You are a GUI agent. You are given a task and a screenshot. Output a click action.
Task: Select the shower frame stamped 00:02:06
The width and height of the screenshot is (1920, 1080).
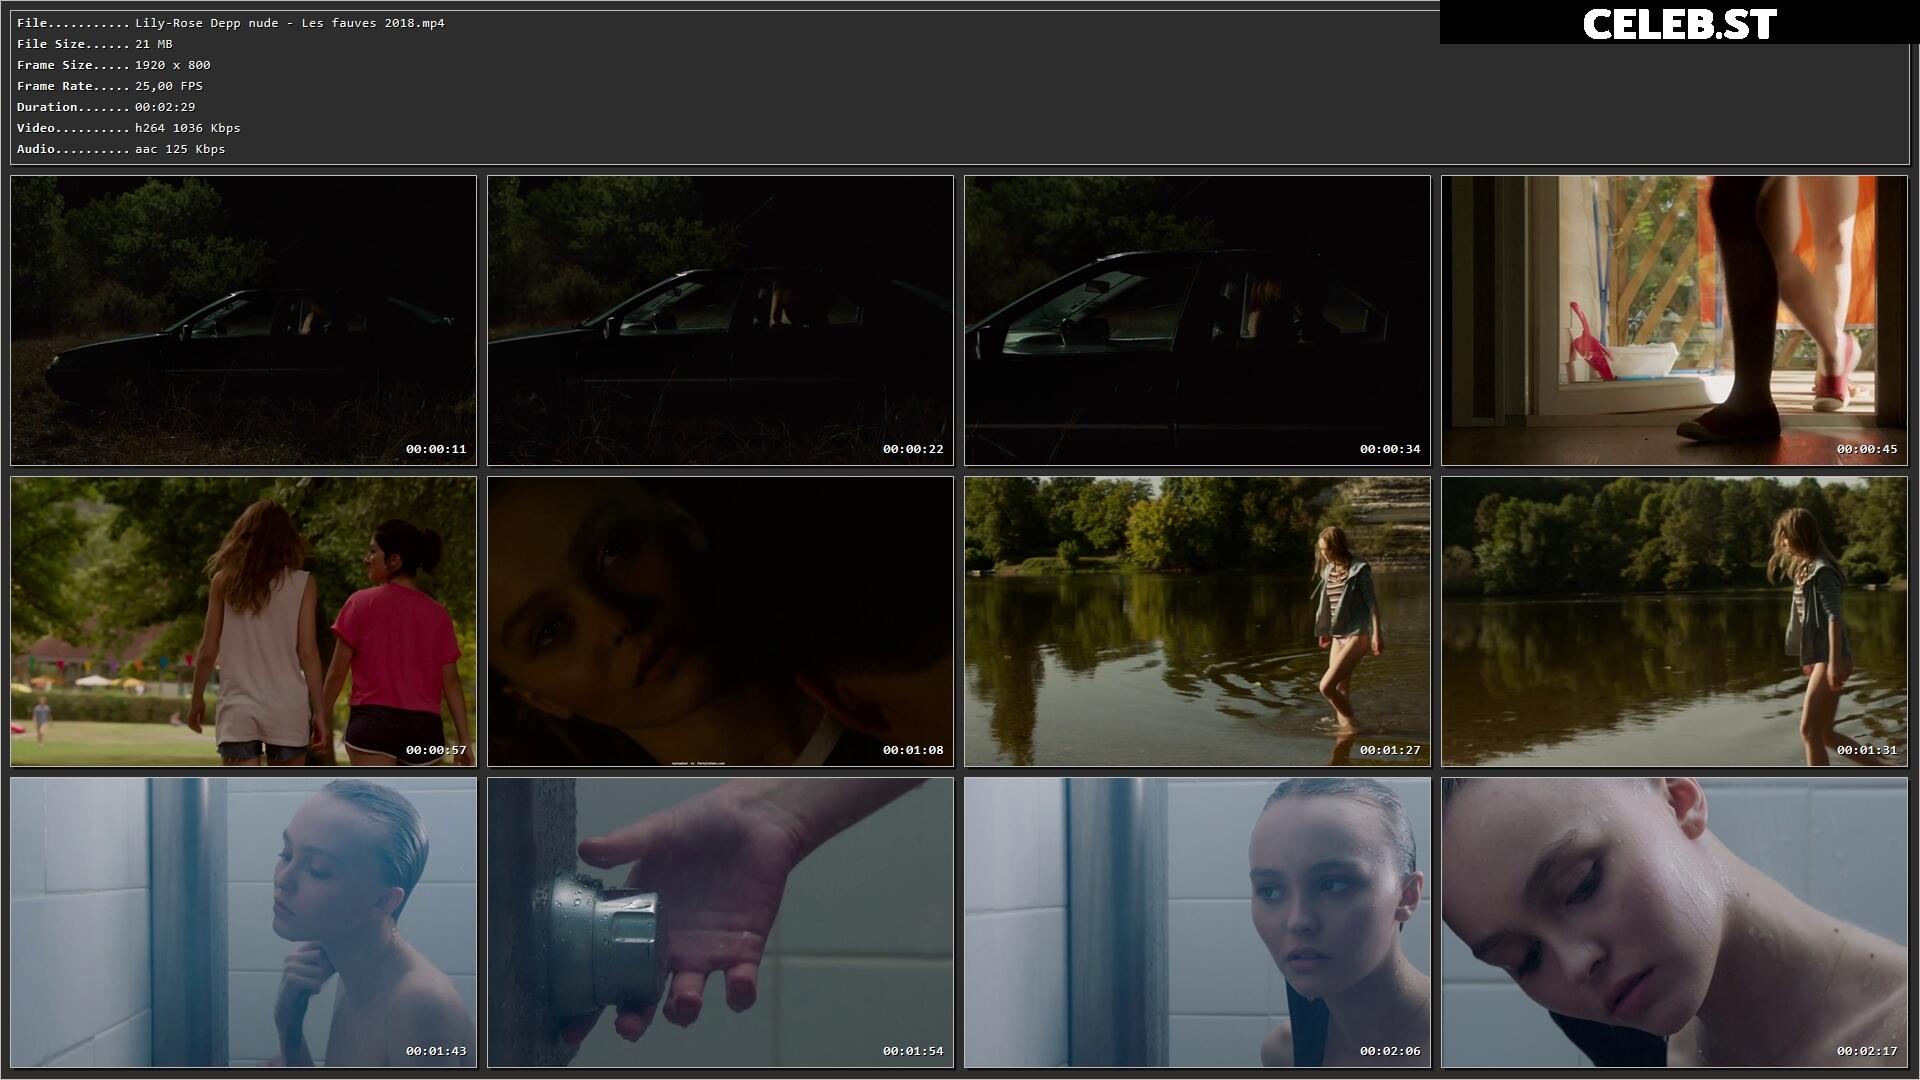[1197, 923]
